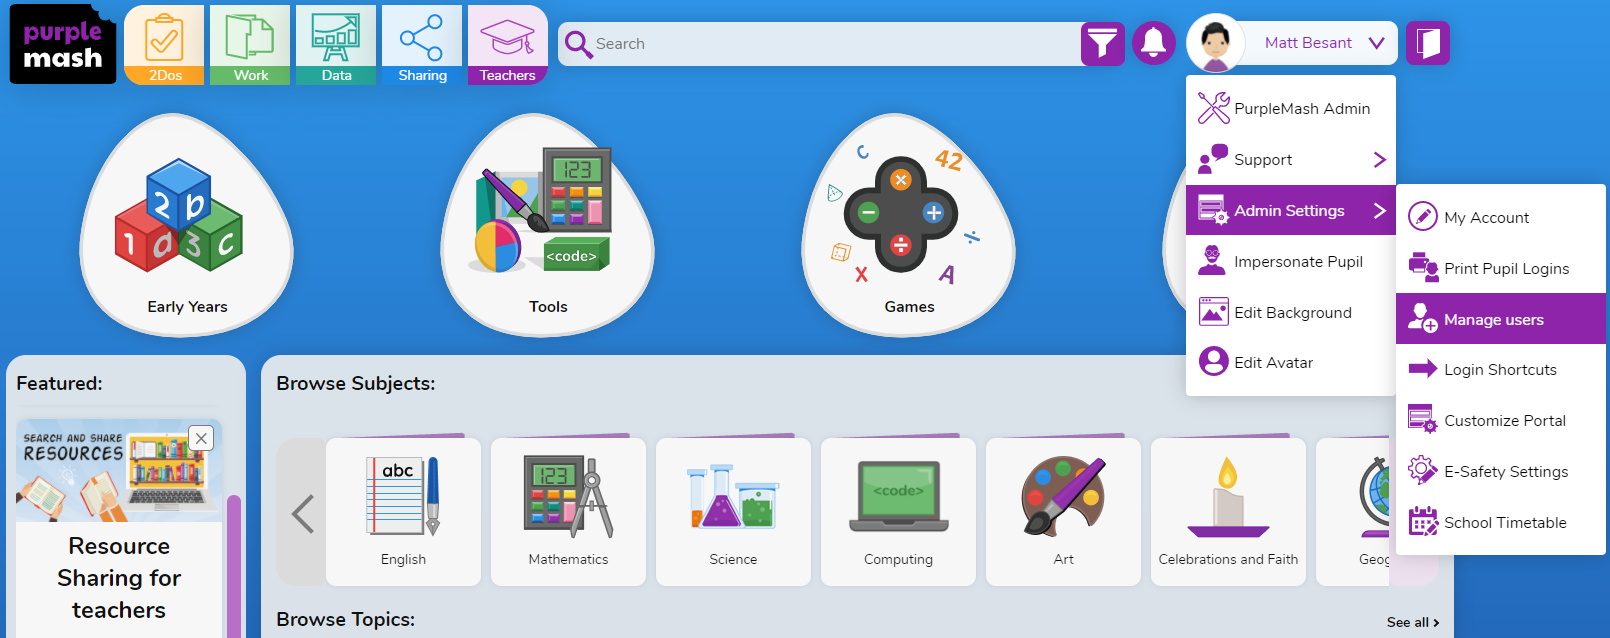Click the Edit Background picture icon
Viewport: 1610px width, 638px height.
tap(1213, 311)
